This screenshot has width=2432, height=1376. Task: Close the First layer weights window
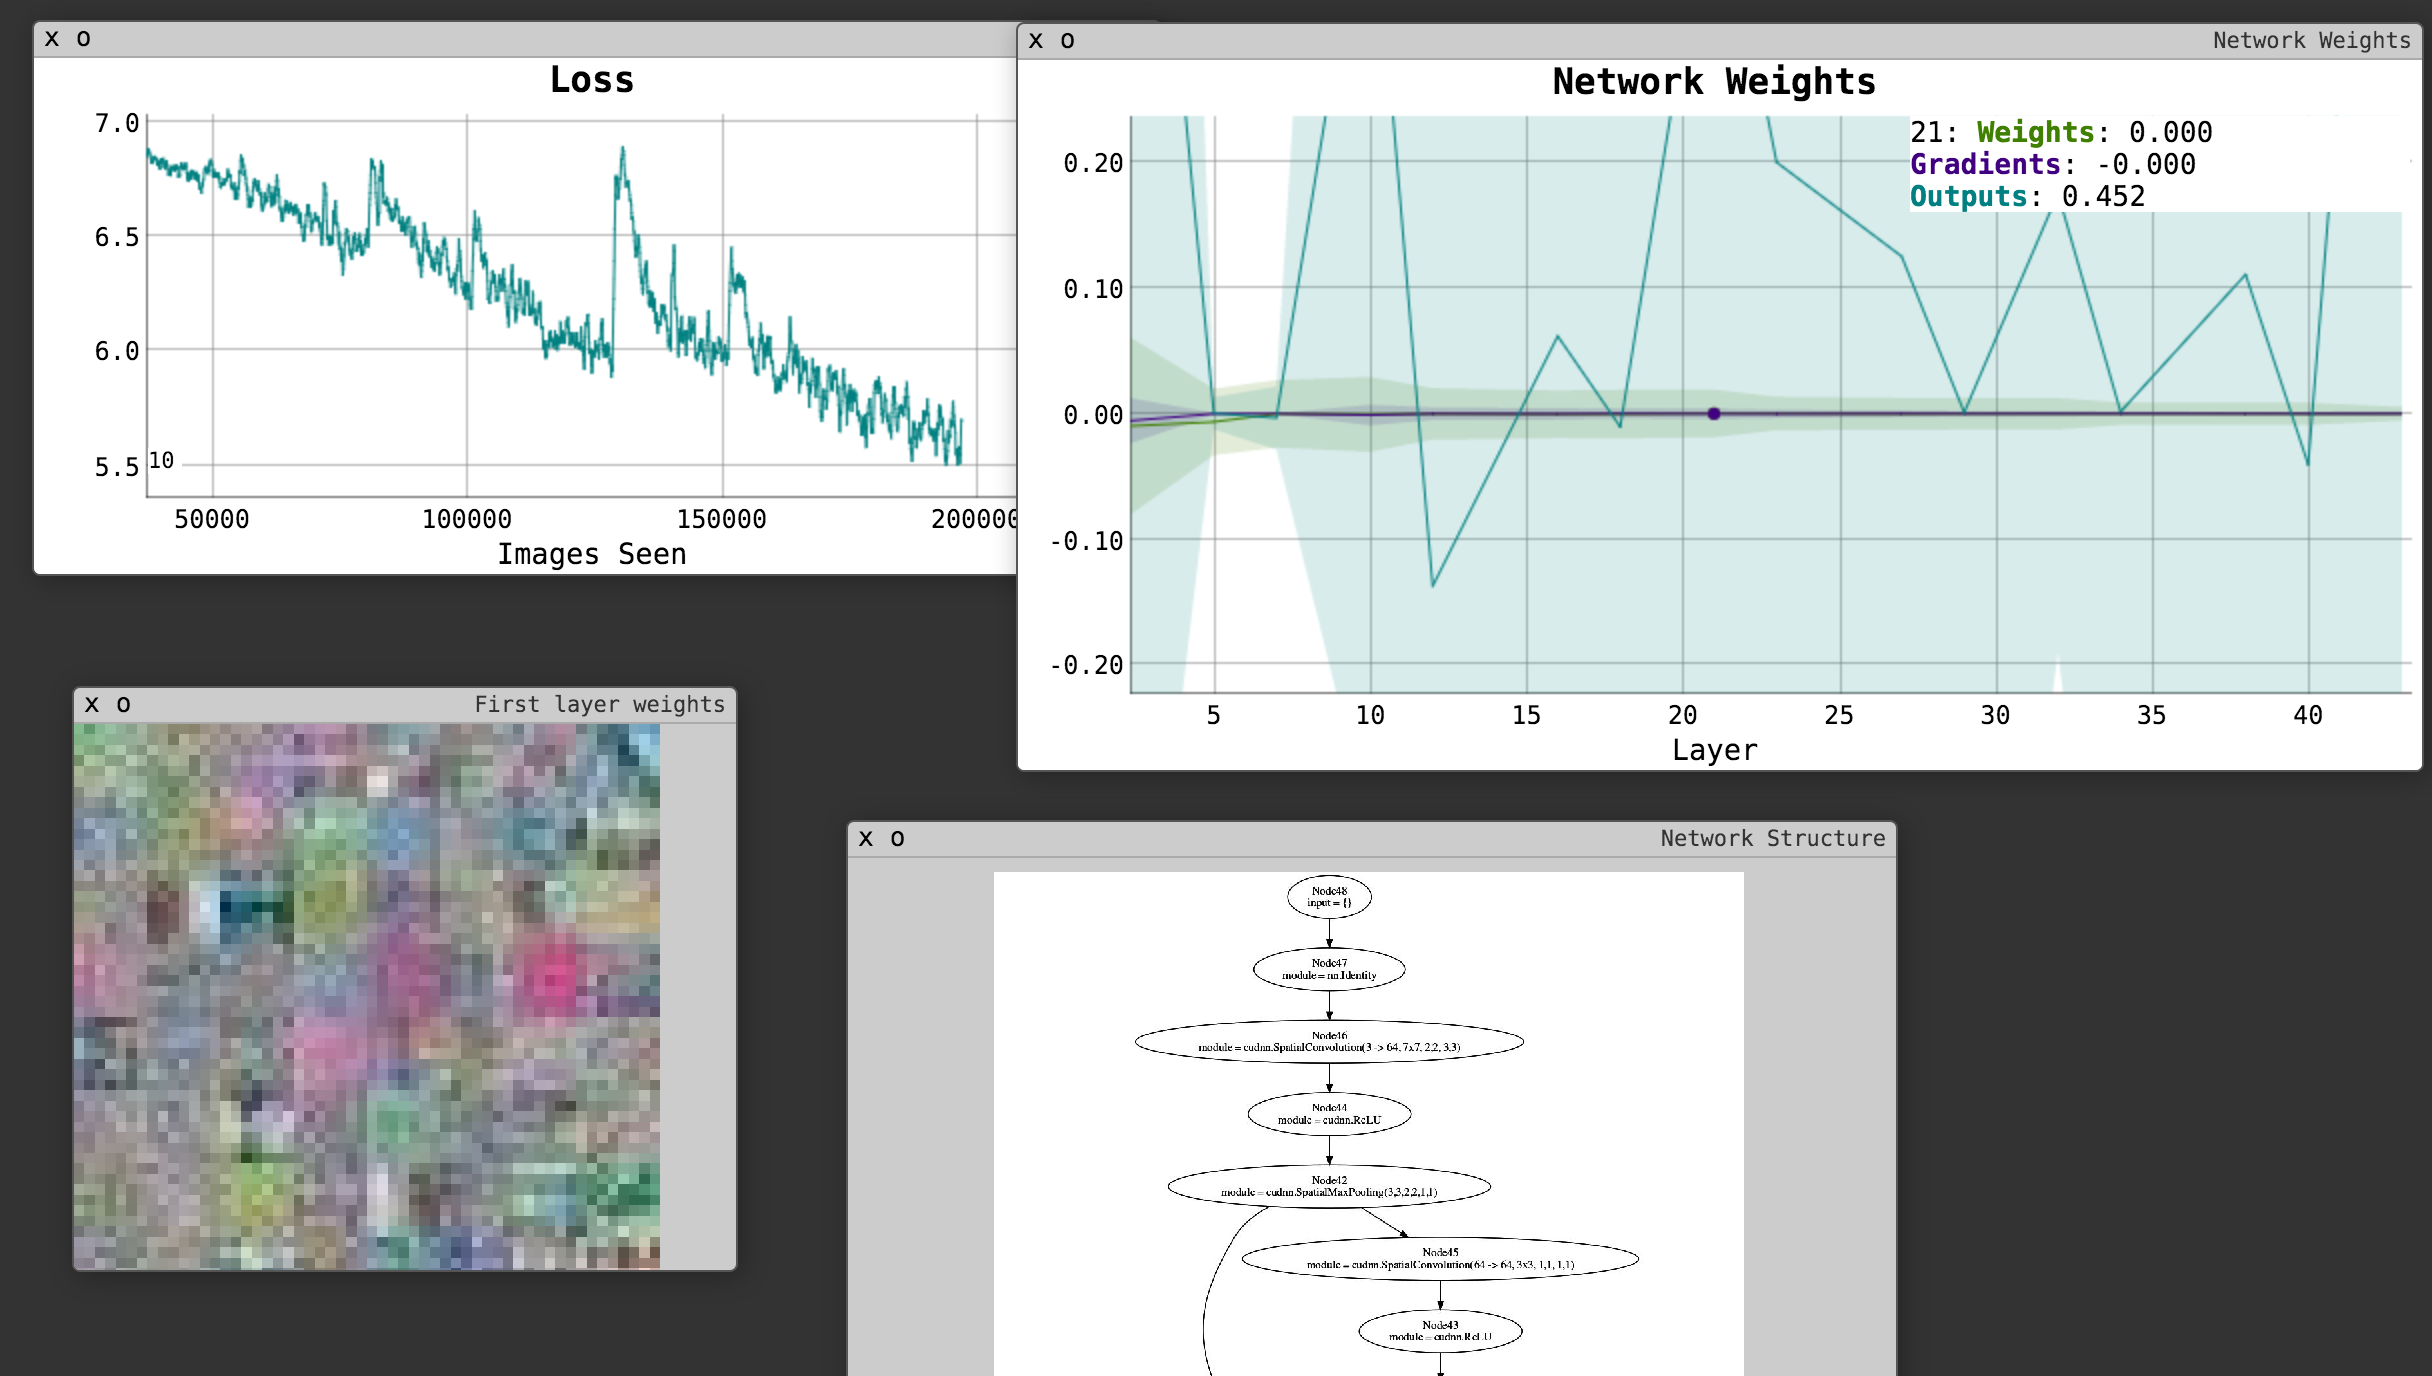pos(92,705)
